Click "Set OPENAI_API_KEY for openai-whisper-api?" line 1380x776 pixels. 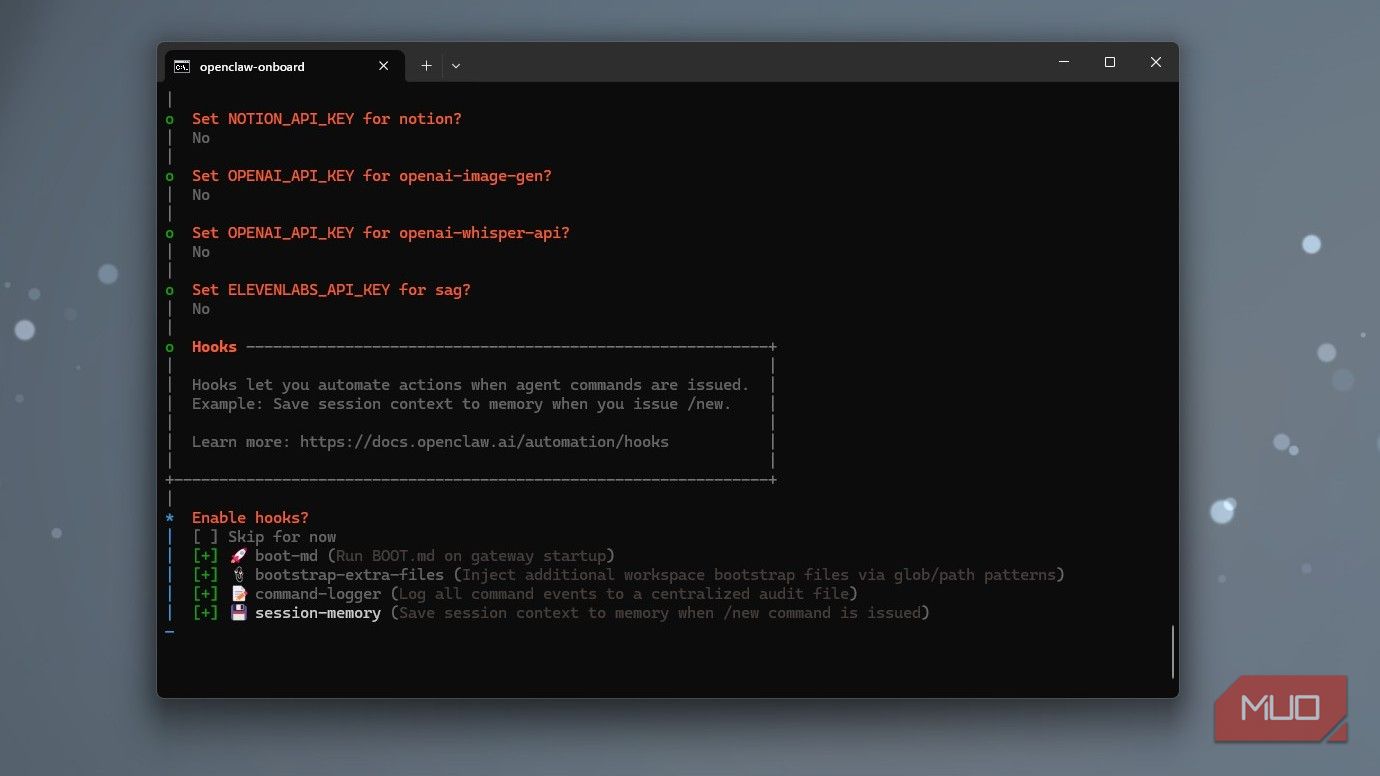coord(381,233)
